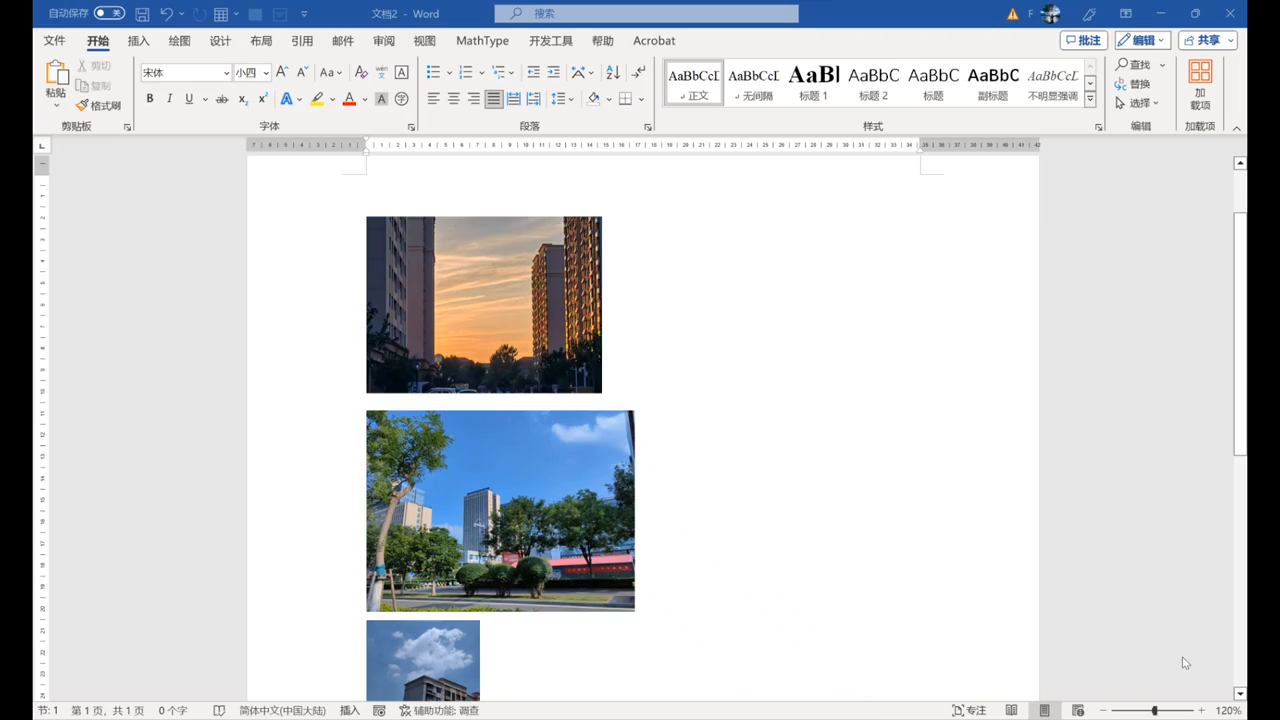Click the warning triangle icon in title bar
Image resolution: width=1280 pixels, height=720 pixels.
pyautogui.click(x=1012, y=14)
